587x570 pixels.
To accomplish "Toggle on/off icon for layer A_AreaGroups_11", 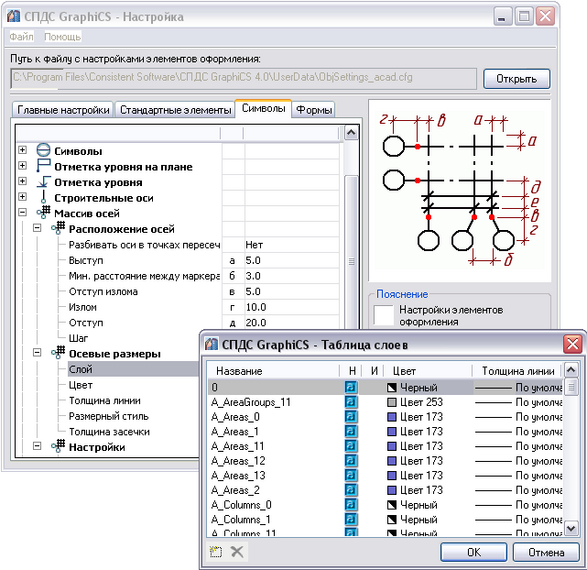I will point(351,402).
